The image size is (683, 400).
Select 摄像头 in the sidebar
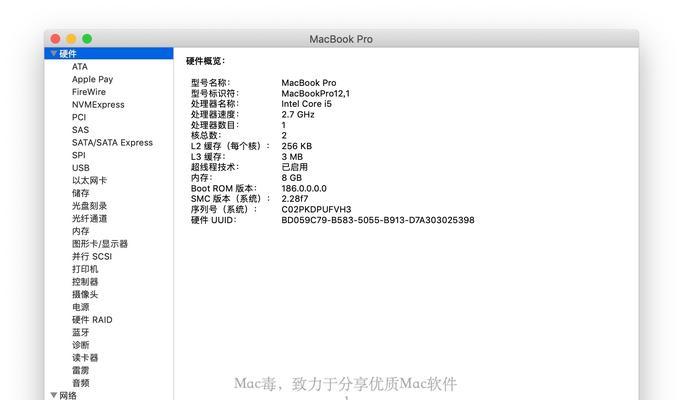tap(85, 294)
